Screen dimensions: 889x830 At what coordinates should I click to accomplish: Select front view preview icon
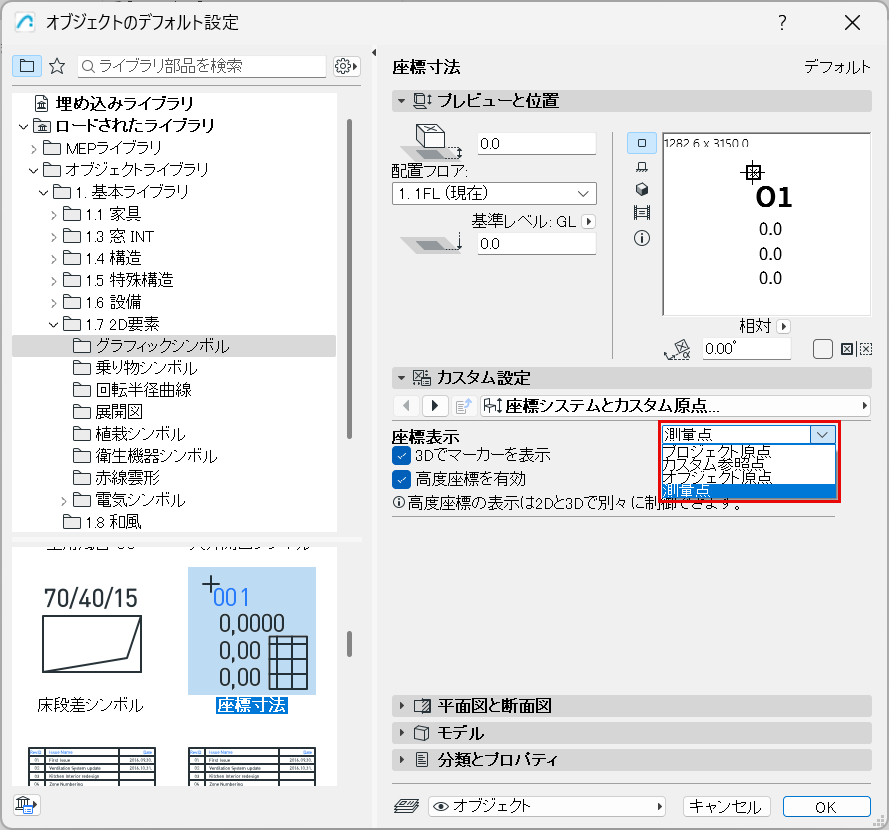tap(641, 167)
